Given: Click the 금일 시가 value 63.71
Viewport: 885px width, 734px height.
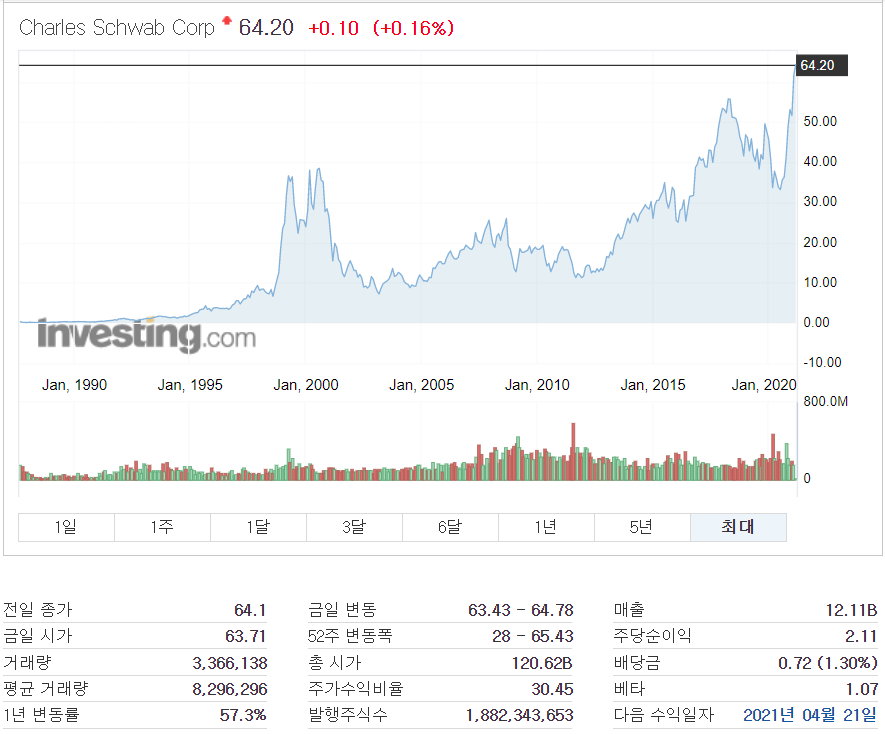Looking at the screenshot, I should pos(246,636).
